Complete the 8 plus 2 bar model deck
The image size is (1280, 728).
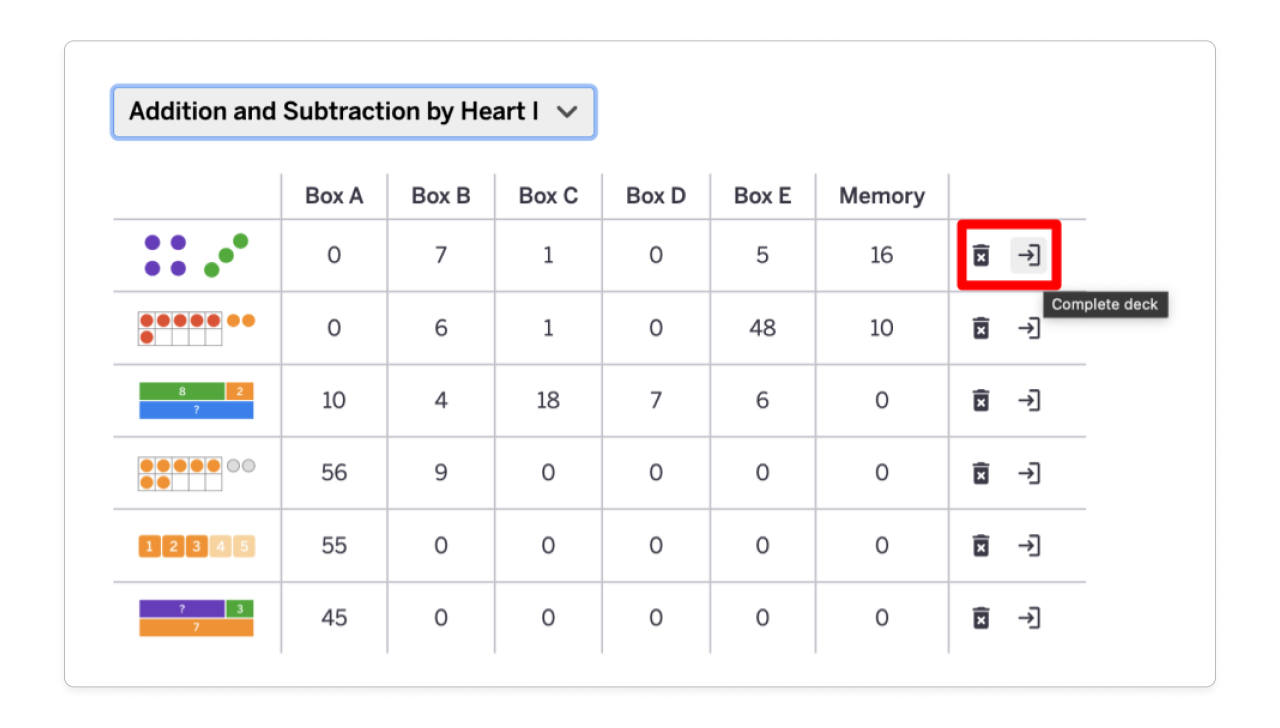click(x=1029, y=400)
